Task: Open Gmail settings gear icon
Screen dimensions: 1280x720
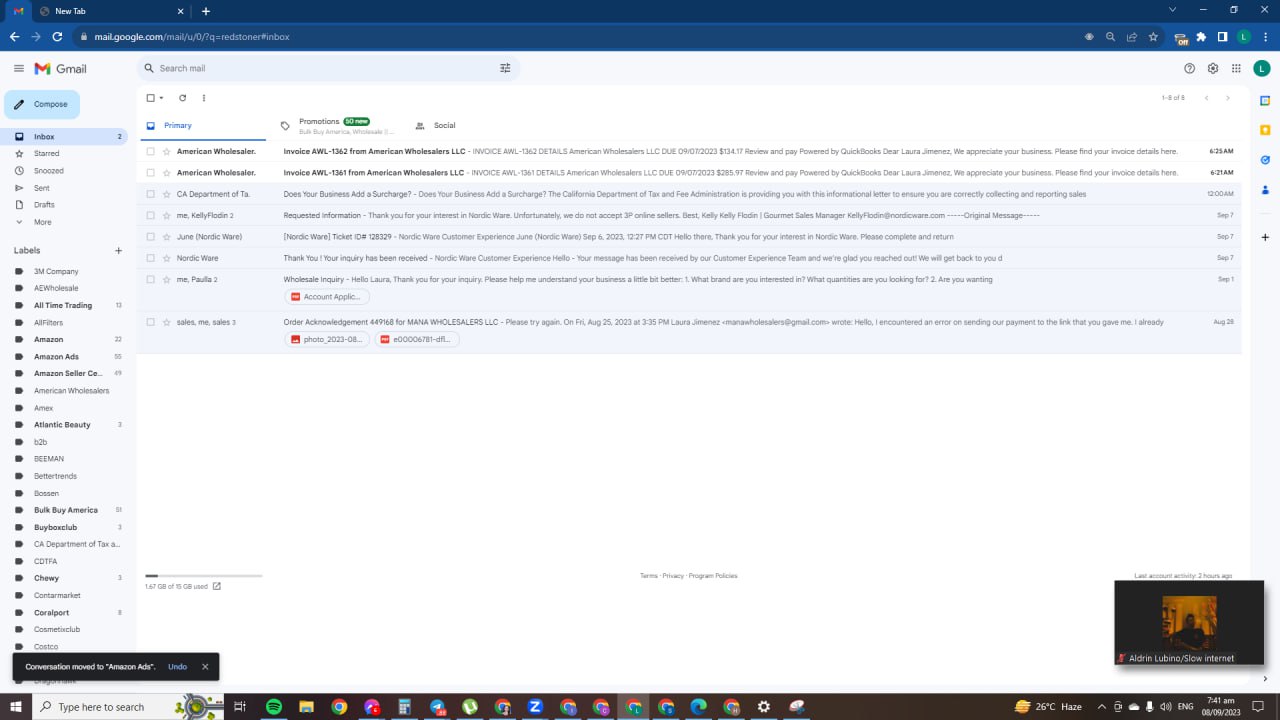Action: pos(1213,68)
